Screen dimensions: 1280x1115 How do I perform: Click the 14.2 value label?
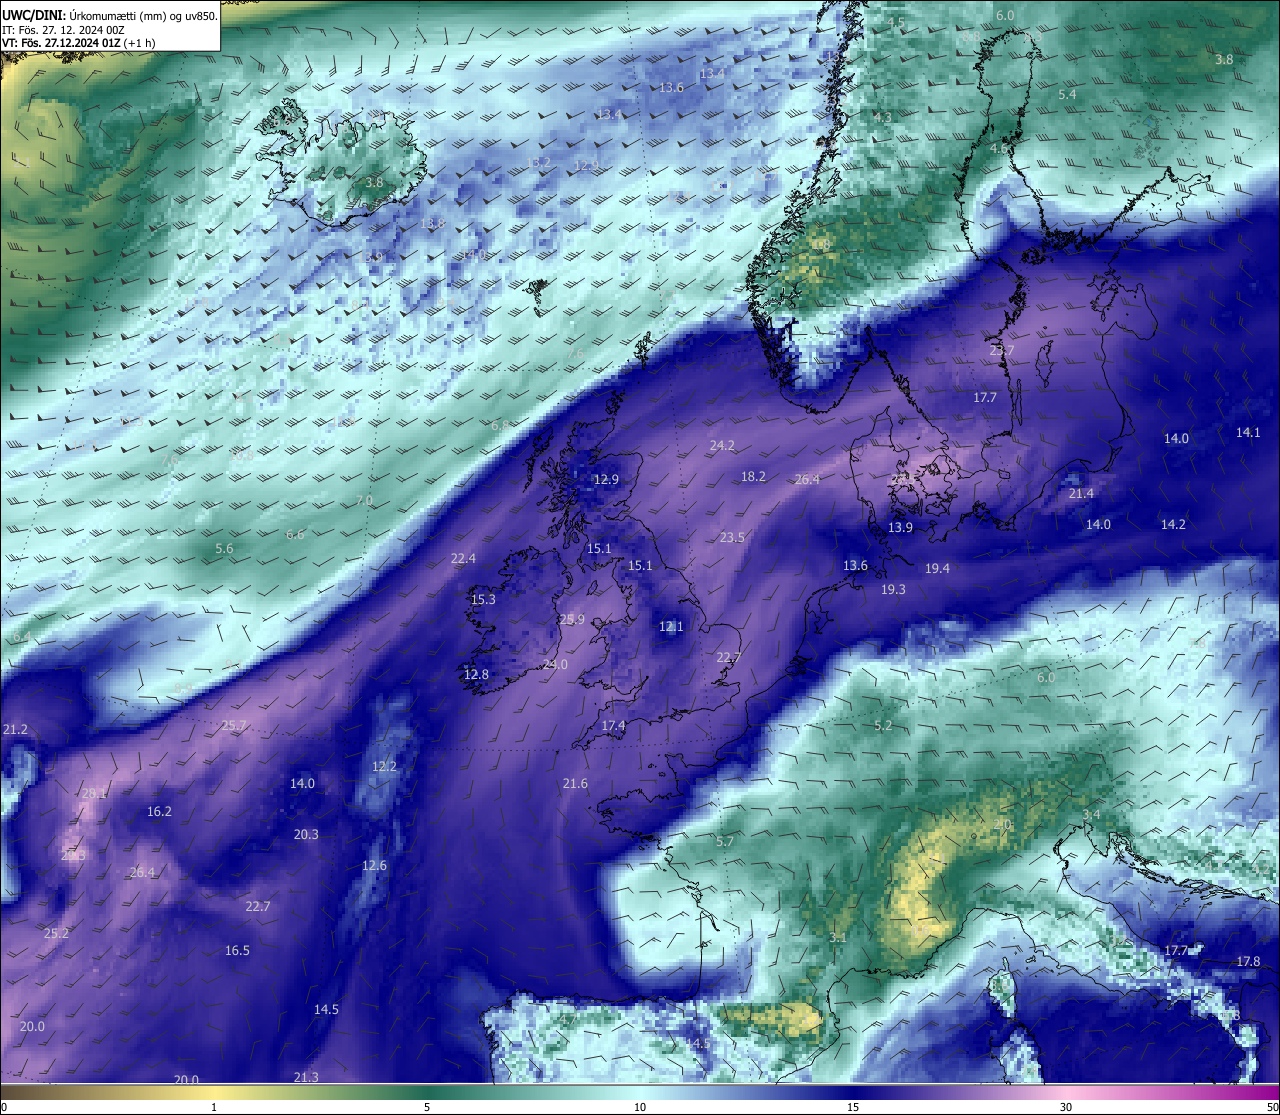tap(1173, 524)
